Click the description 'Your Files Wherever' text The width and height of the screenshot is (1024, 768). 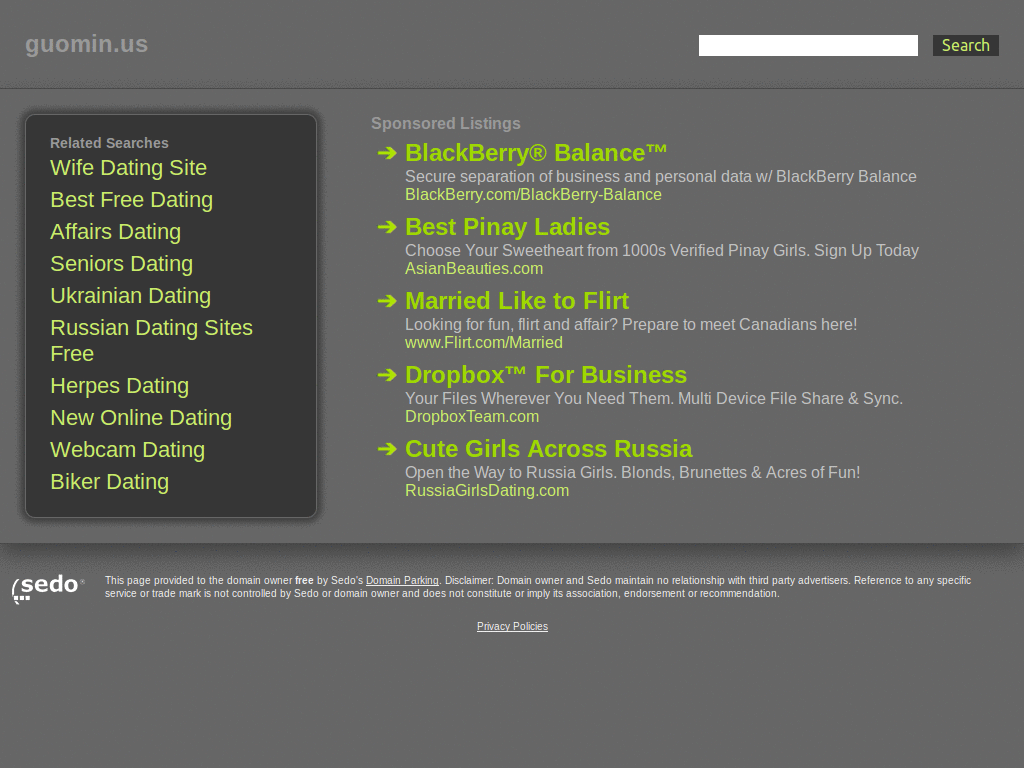pyautogui.click(x=654, y=398)
